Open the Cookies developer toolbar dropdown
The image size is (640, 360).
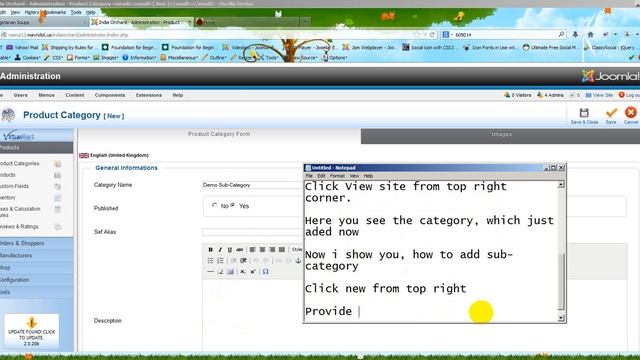click(x=28, y=58)
